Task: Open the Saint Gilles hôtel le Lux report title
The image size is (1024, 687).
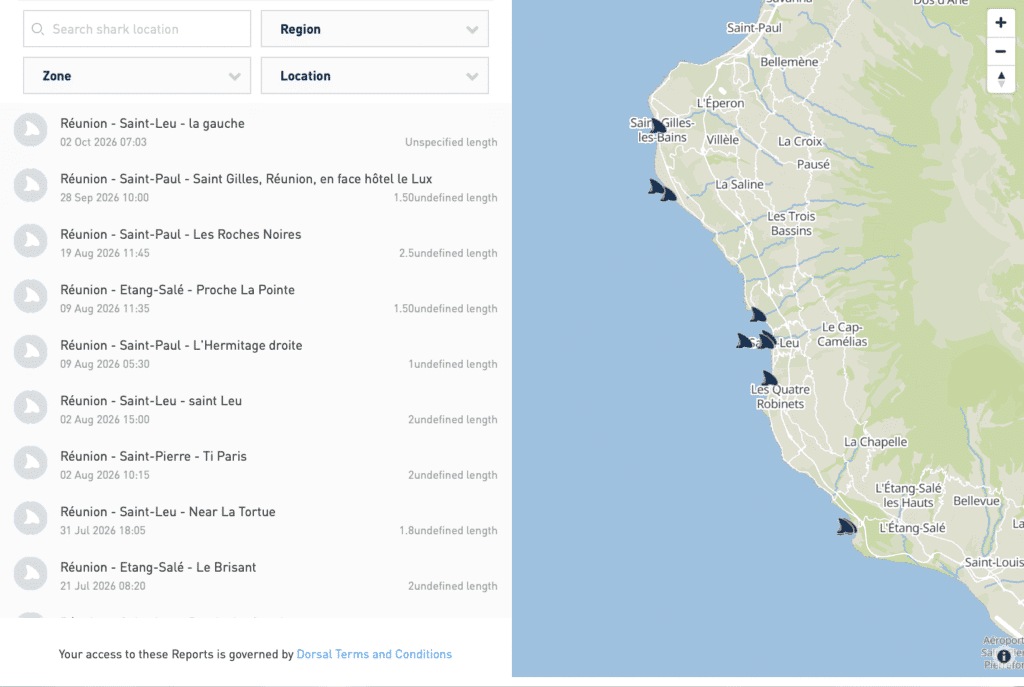Action: click(246, 179)
